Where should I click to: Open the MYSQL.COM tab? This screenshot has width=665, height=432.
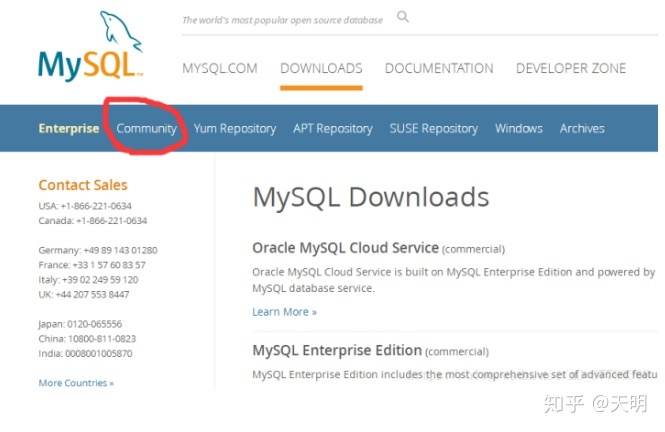tap(220, 68)
